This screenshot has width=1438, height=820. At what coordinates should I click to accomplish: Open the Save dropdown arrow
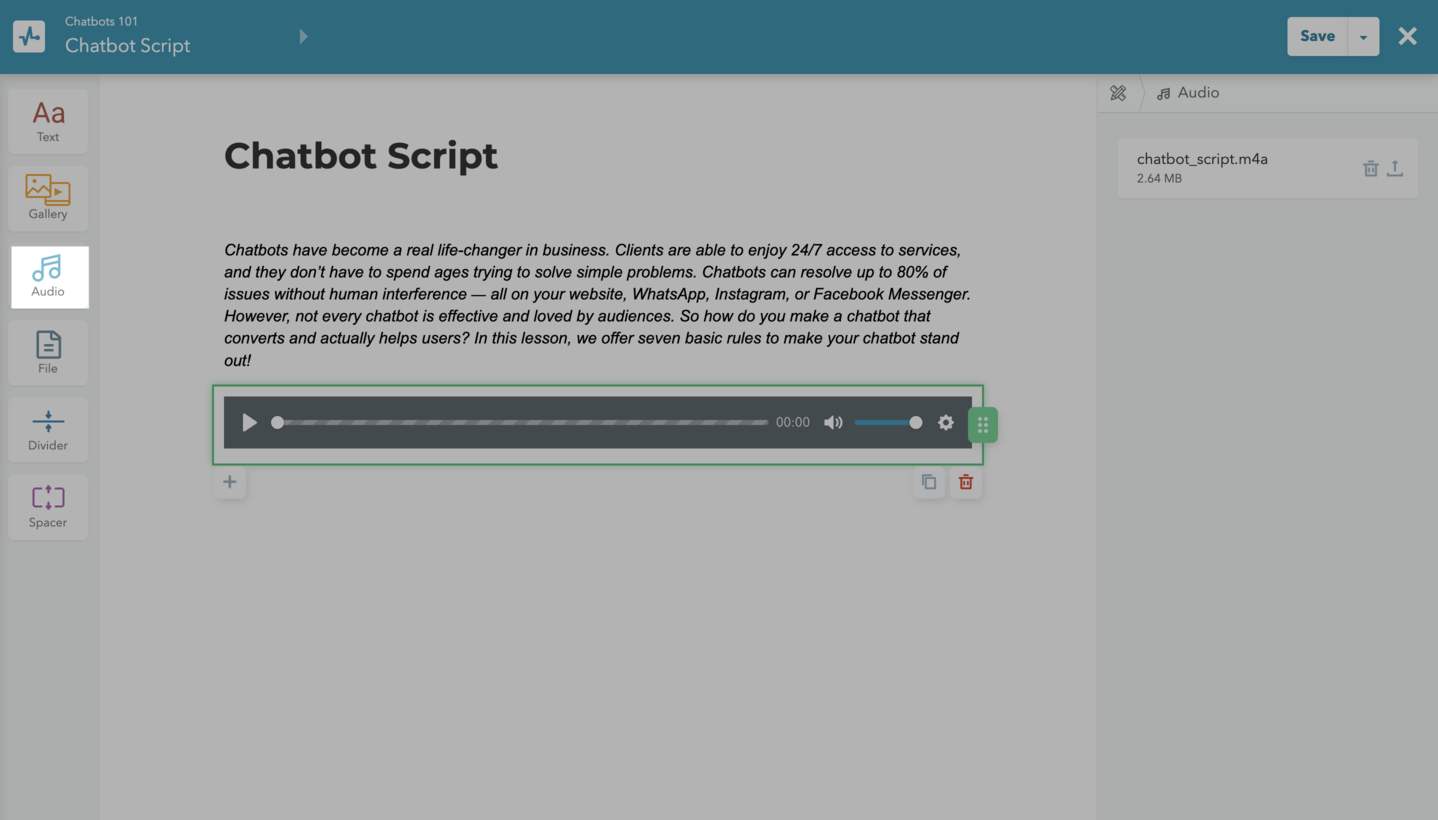coord(1363,37)
